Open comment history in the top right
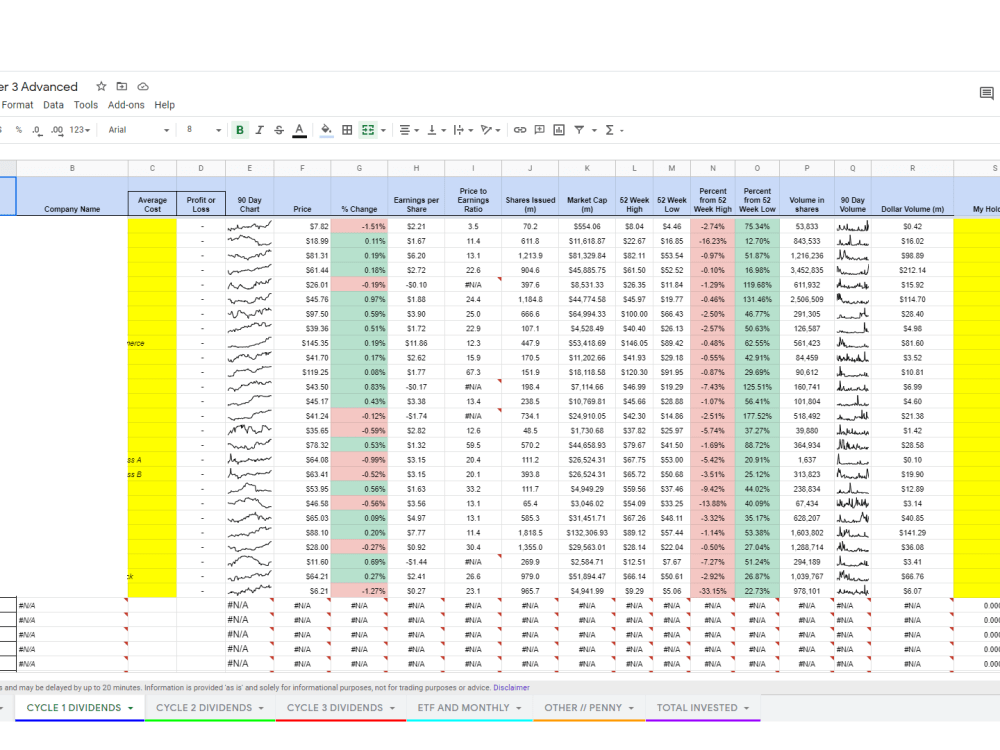The height and width of the screenshot is (750, 1000). 986,94
